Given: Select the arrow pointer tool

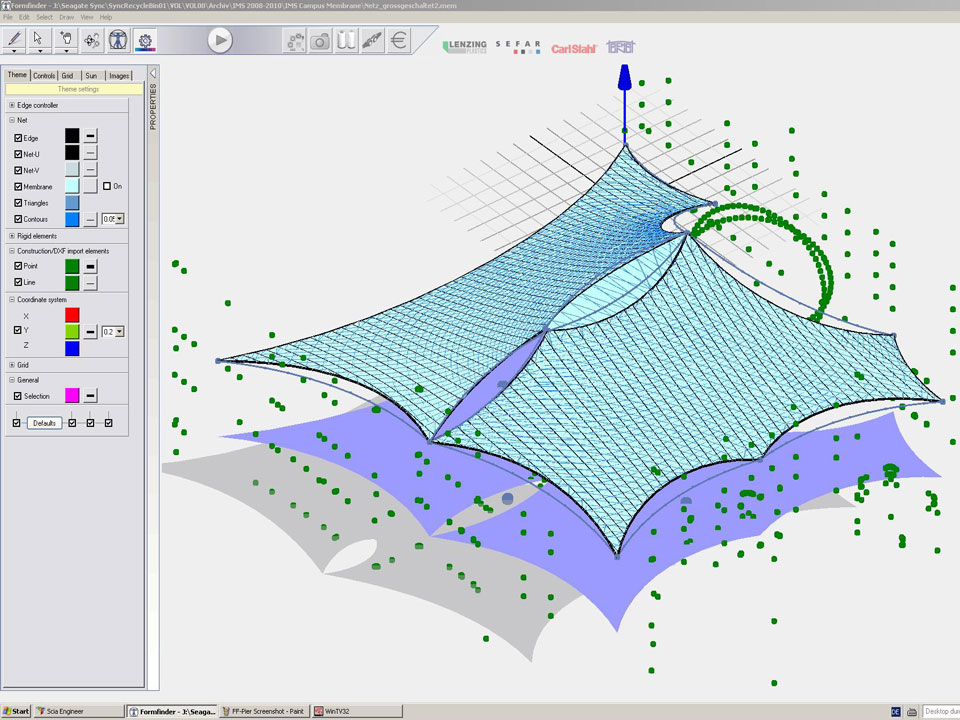Looking at the screenshot, I should [39, 39].
